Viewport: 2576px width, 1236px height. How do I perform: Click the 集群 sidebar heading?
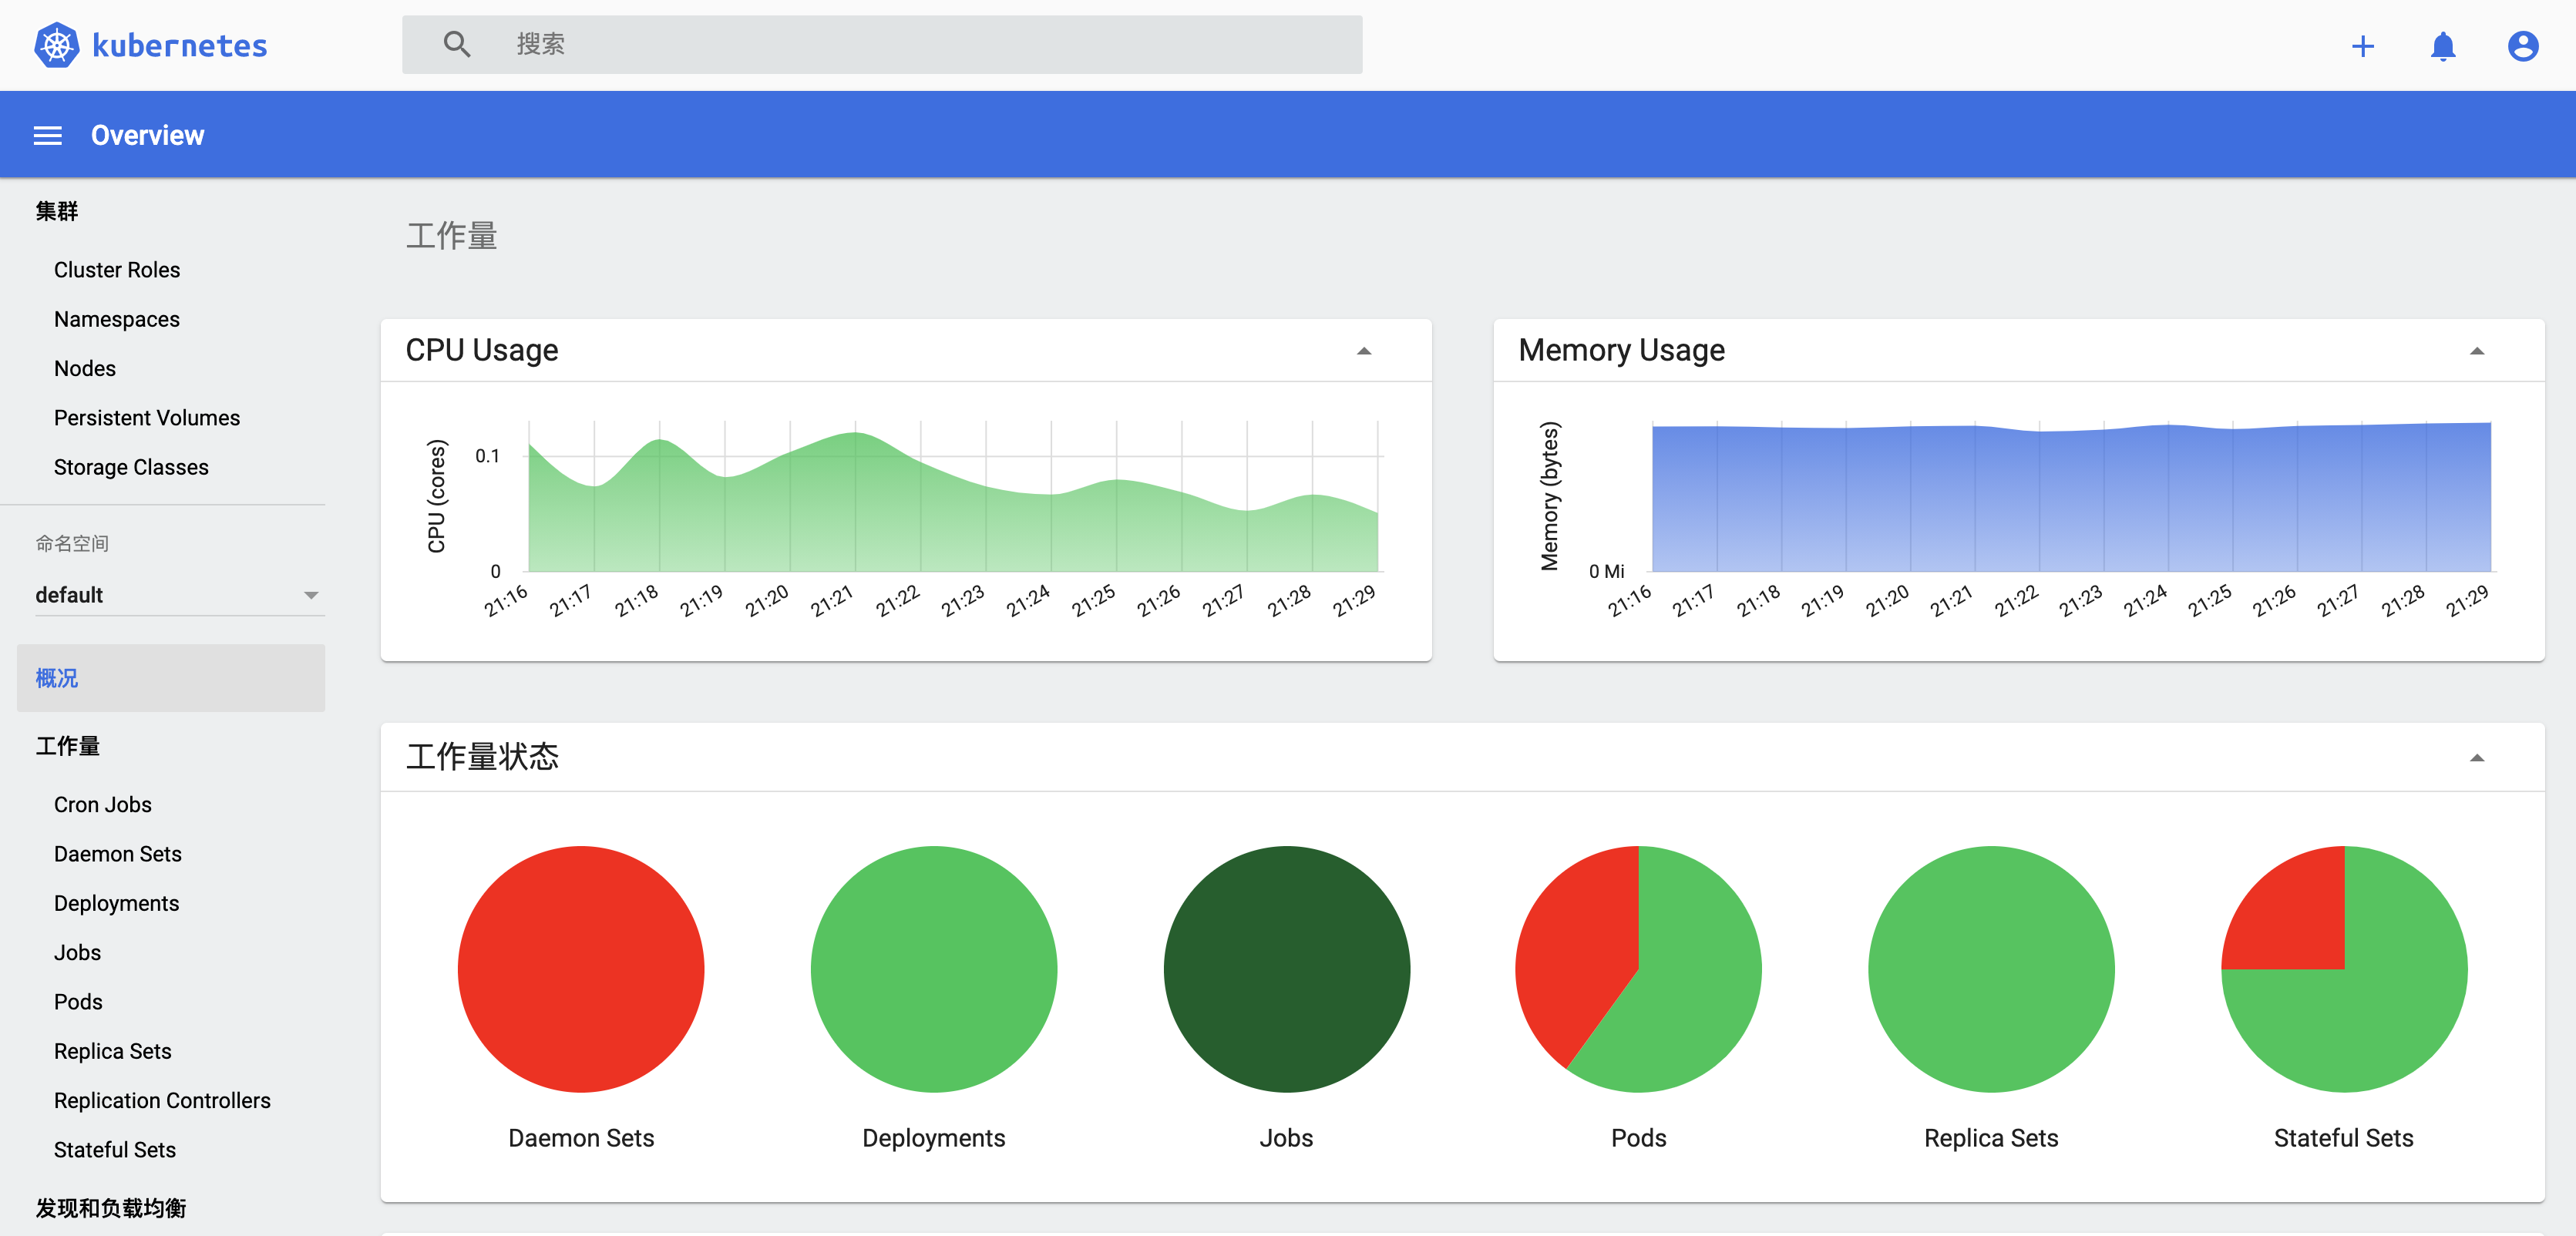(x=57, y=211)
